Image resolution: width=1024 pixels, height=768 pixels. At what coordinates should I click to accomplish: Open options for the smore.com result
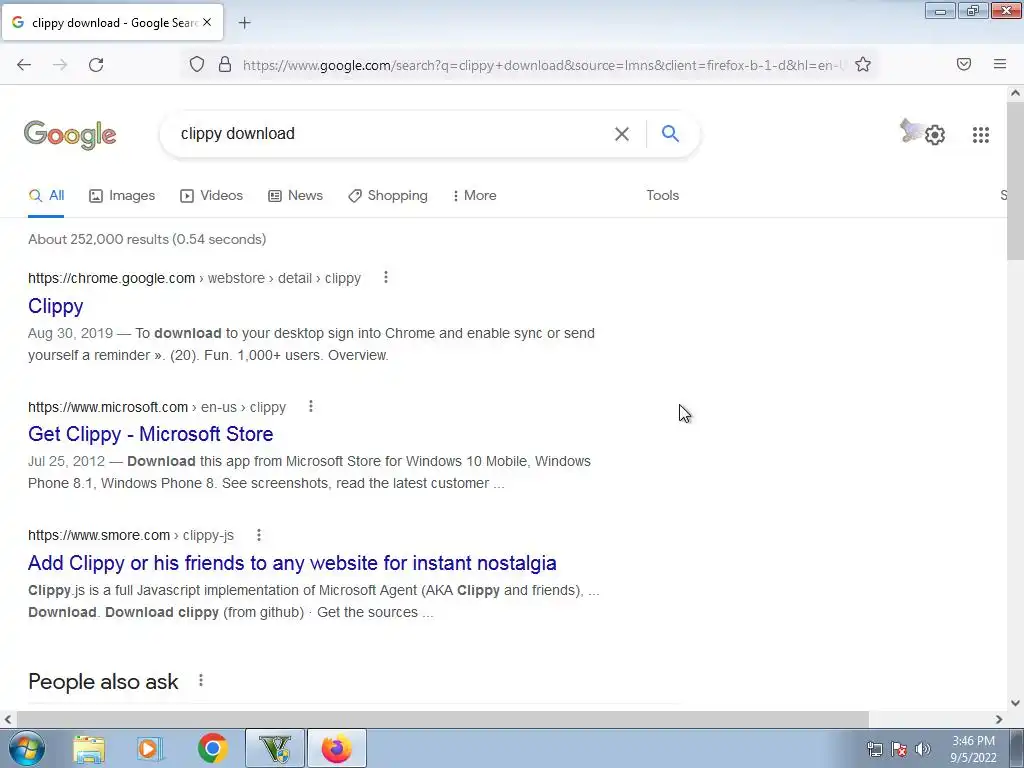click(259, 535)
